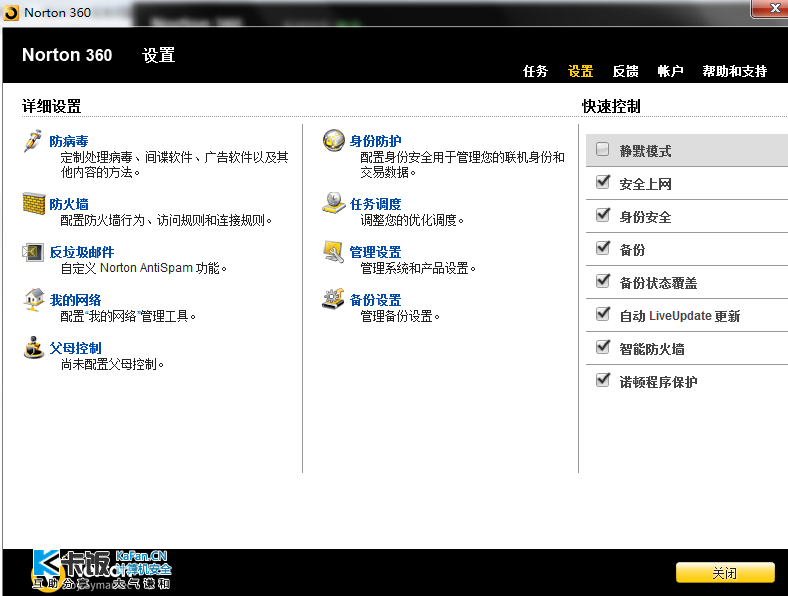788x596 pixels.
Task: Open the 反馈 tab
Action: 625,71
